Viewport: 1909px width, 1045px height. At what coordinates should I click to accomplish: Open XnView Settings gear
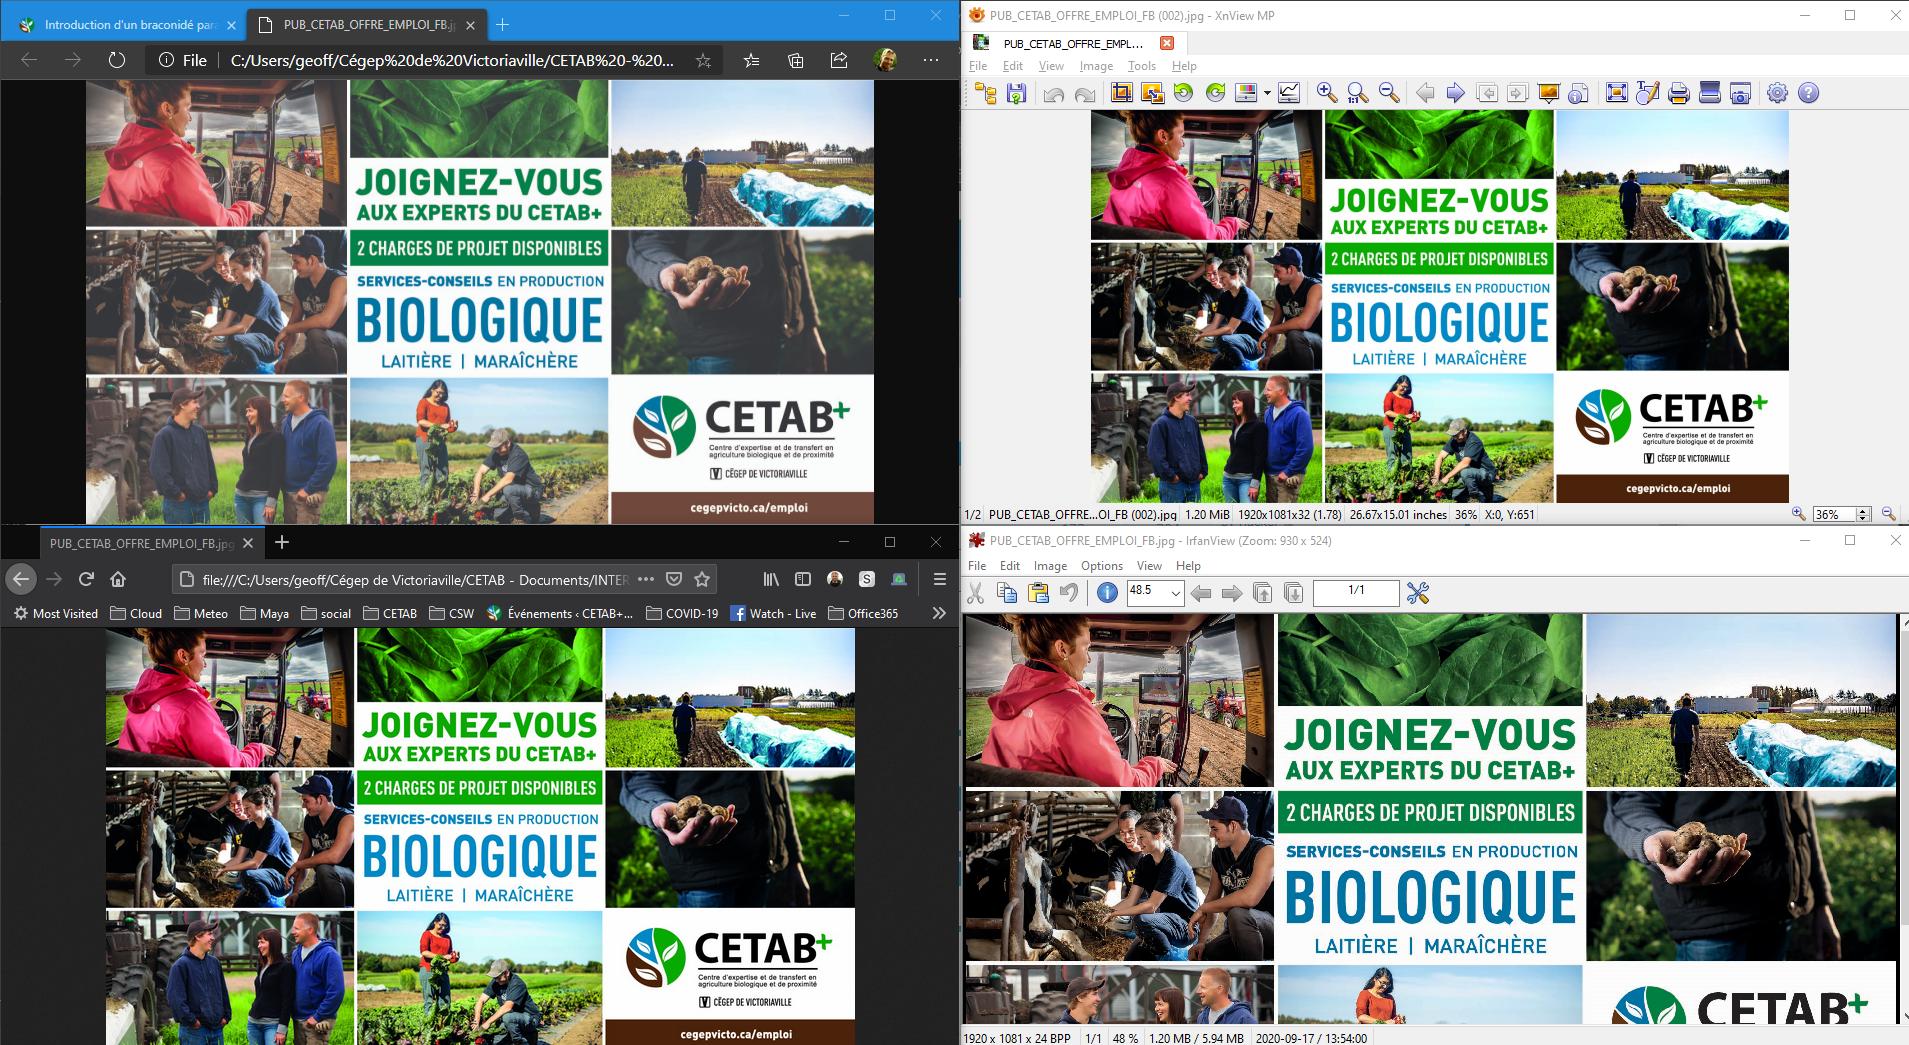(1777, 94)
